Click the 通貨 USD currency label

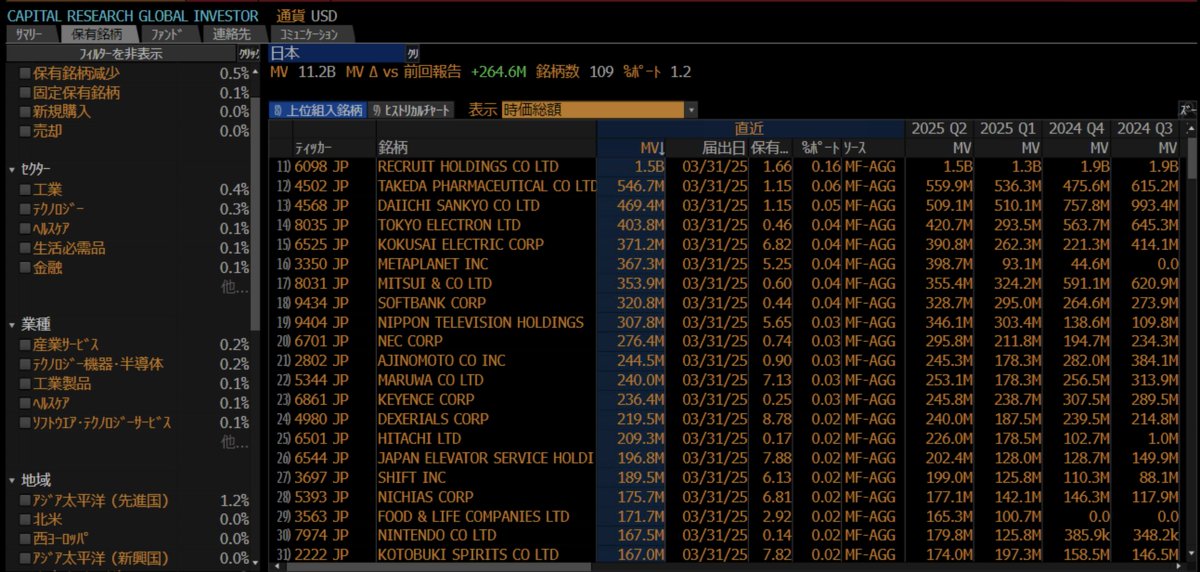click(307, 15)
